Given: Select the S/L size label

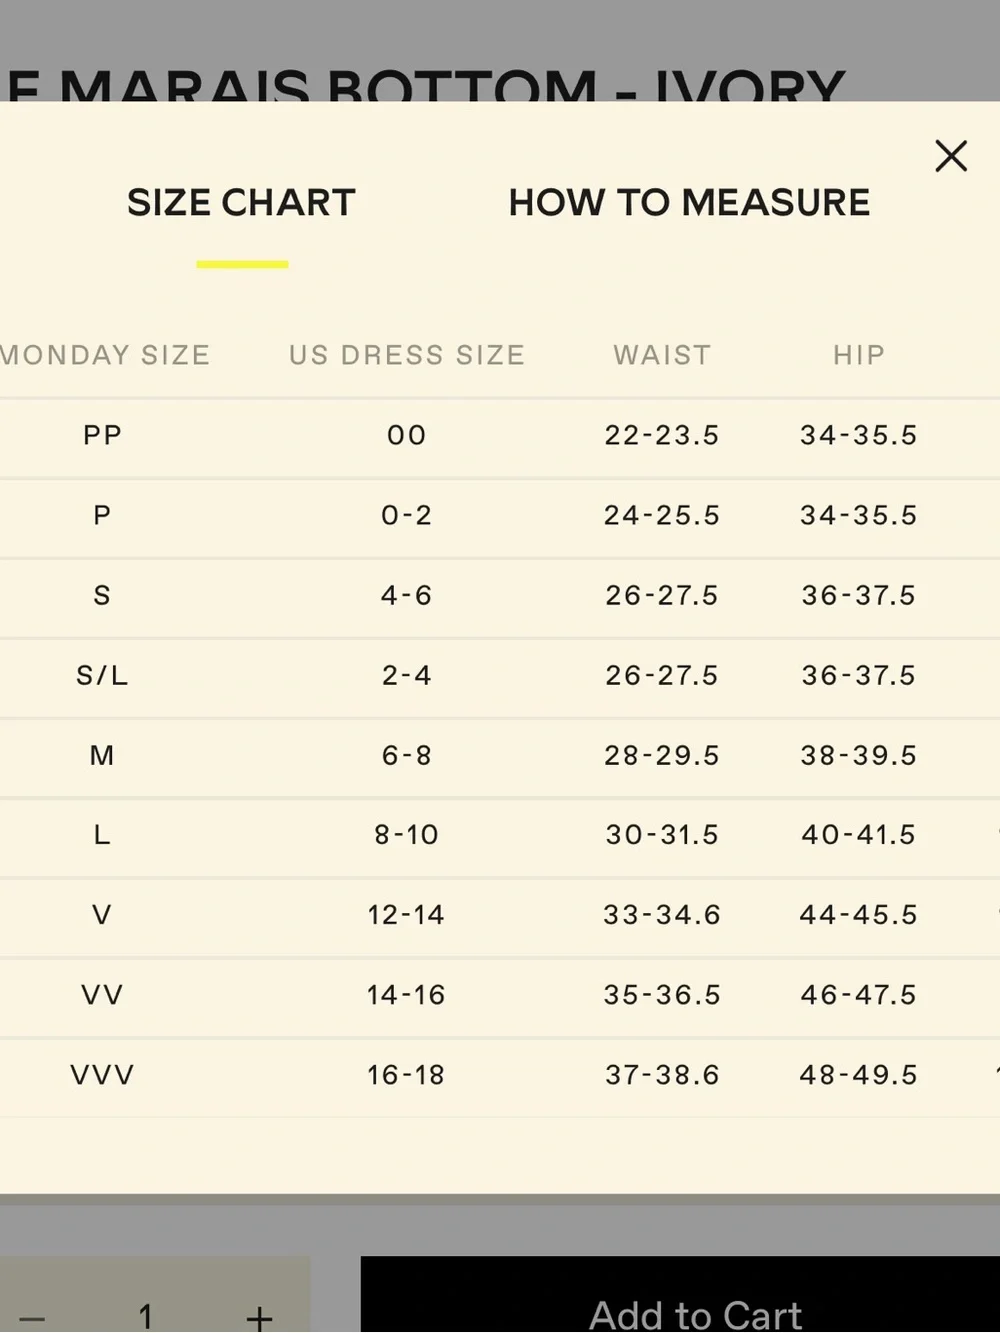Looking at the screenshot, I should tap(102, 676).
